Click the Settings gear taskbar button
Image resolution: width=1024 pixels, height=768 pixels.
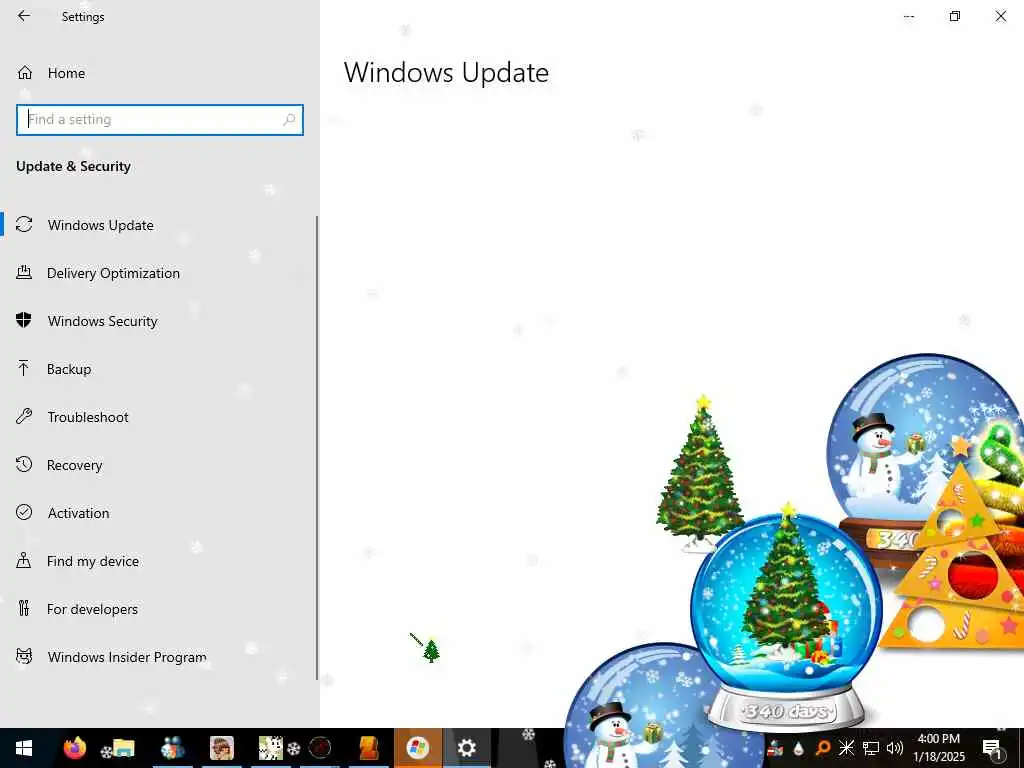pyautogui.click(x=466, y=748)
